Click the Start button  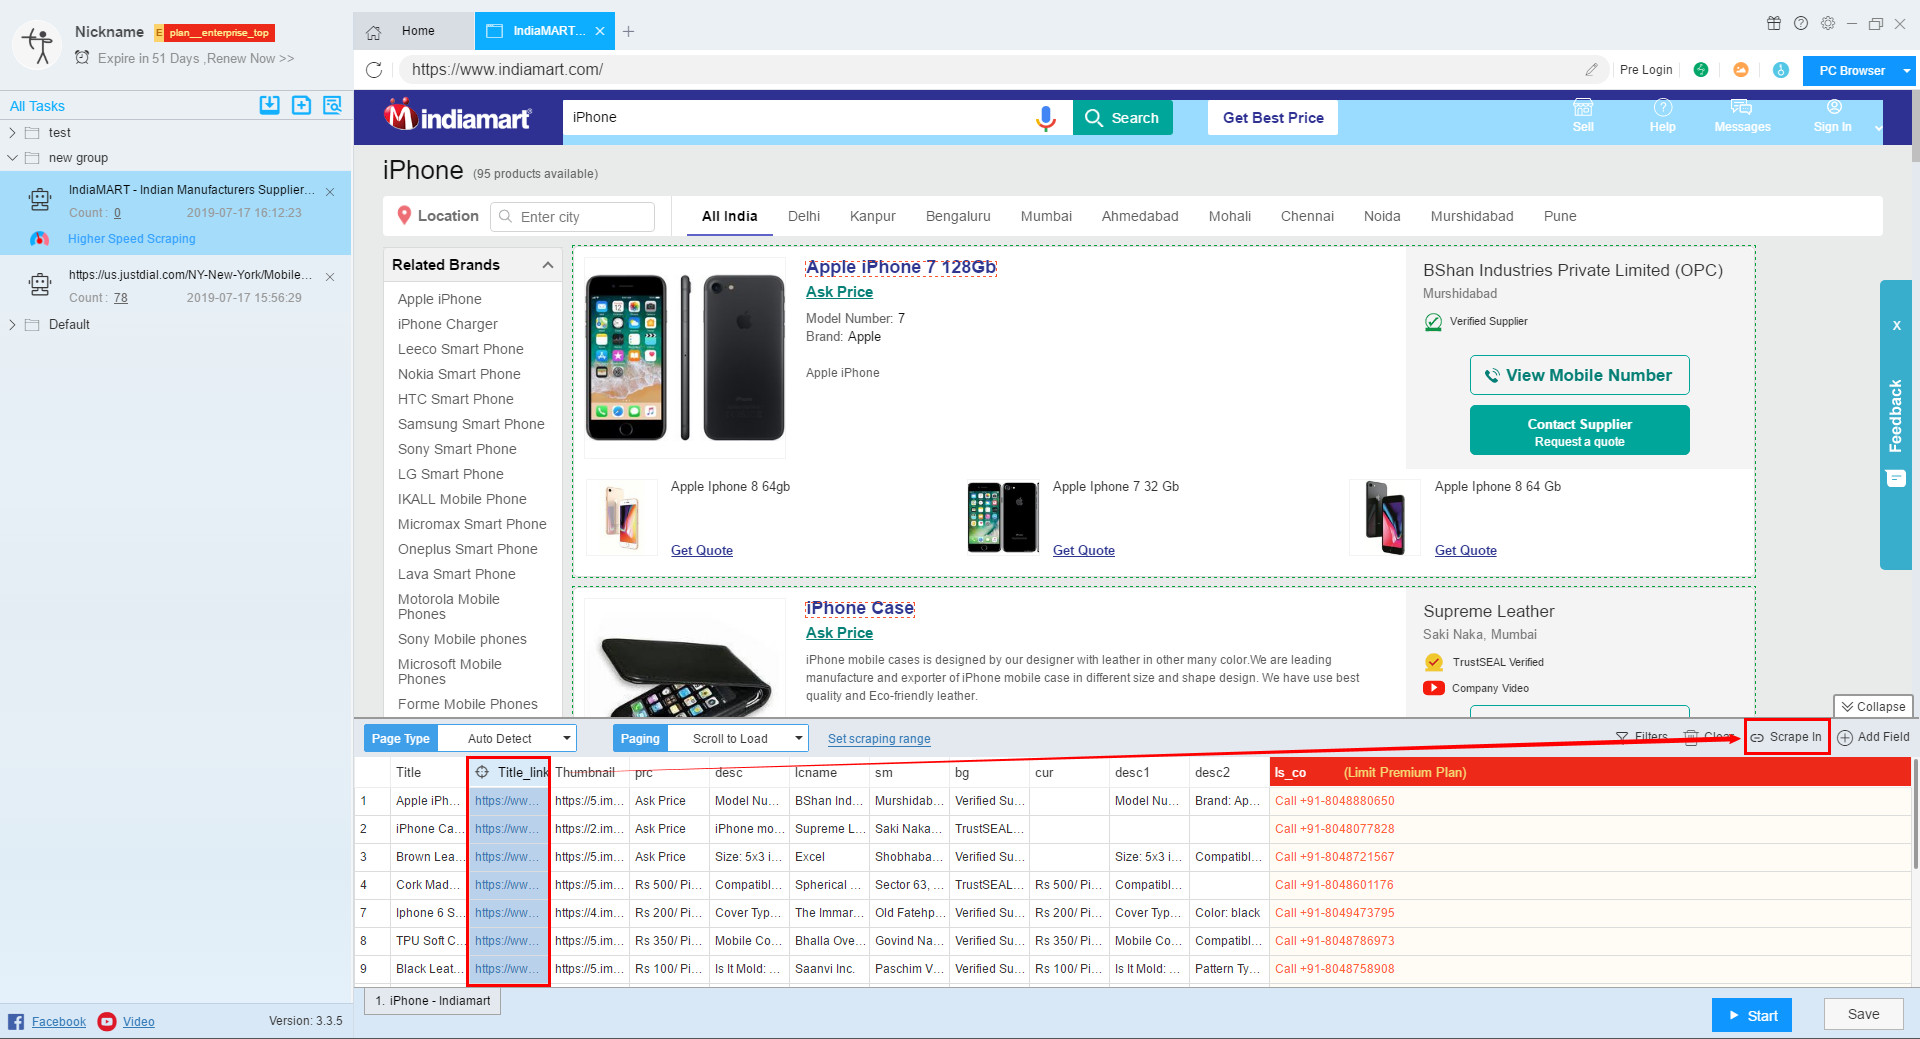[x=1751, y=1015]
